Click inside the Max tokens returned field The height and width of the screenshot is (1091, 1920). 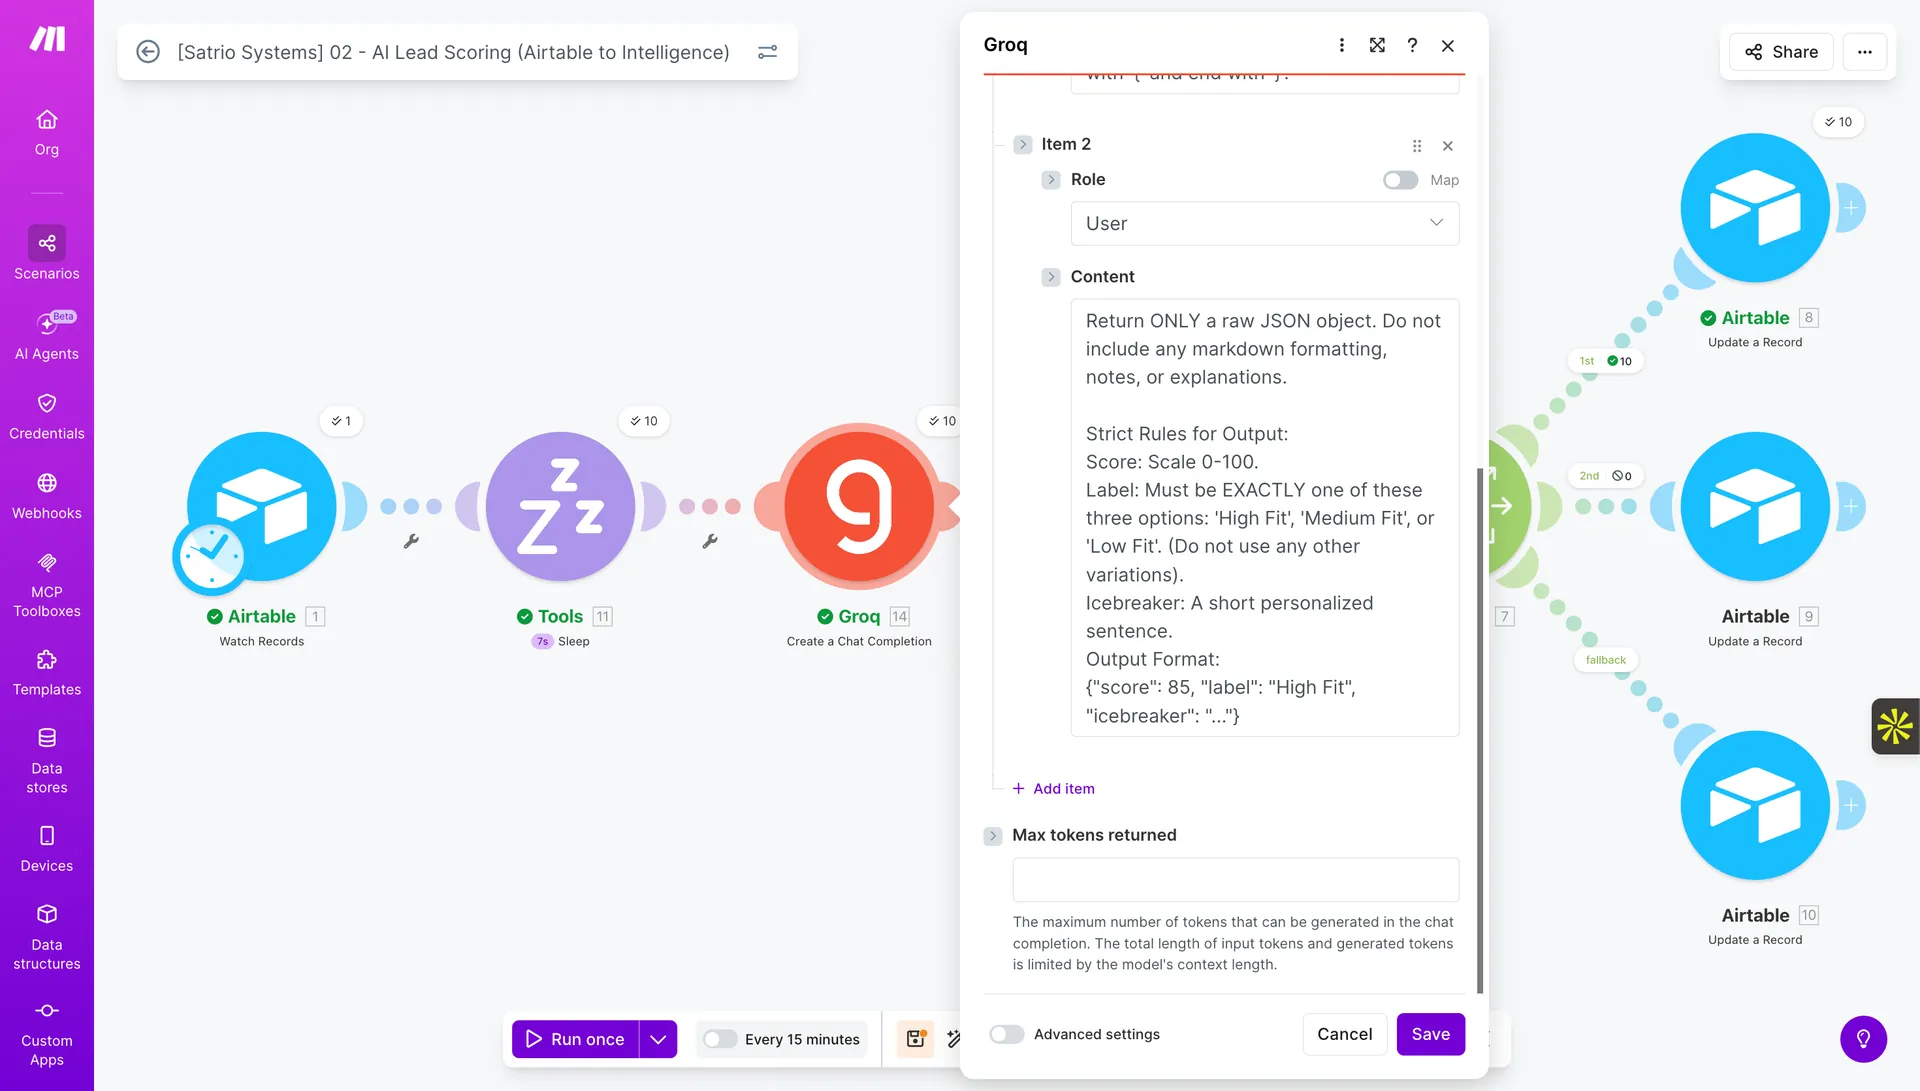pyautogui.click(x=1235, y=879)
